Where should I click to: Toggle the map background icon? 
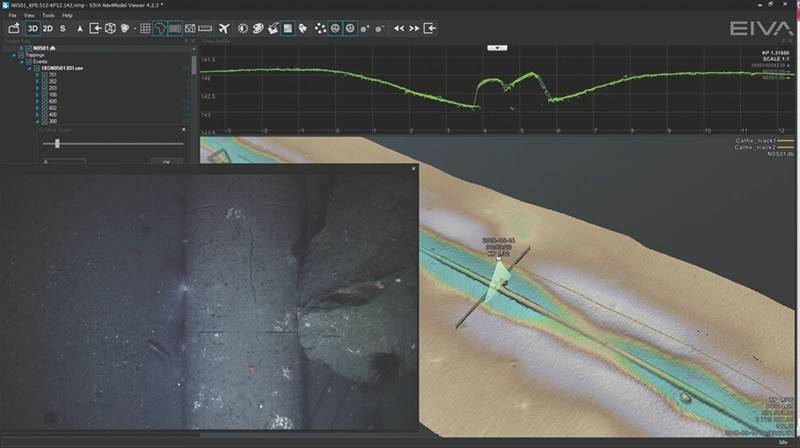point(160,29)
